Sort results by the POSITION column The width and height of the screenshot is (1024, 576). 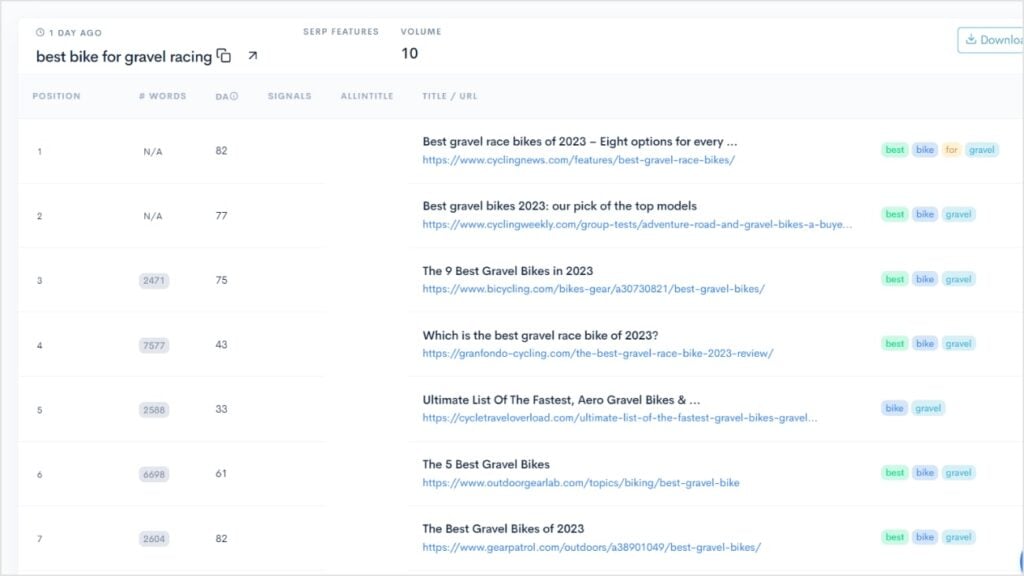coord(56,95)
